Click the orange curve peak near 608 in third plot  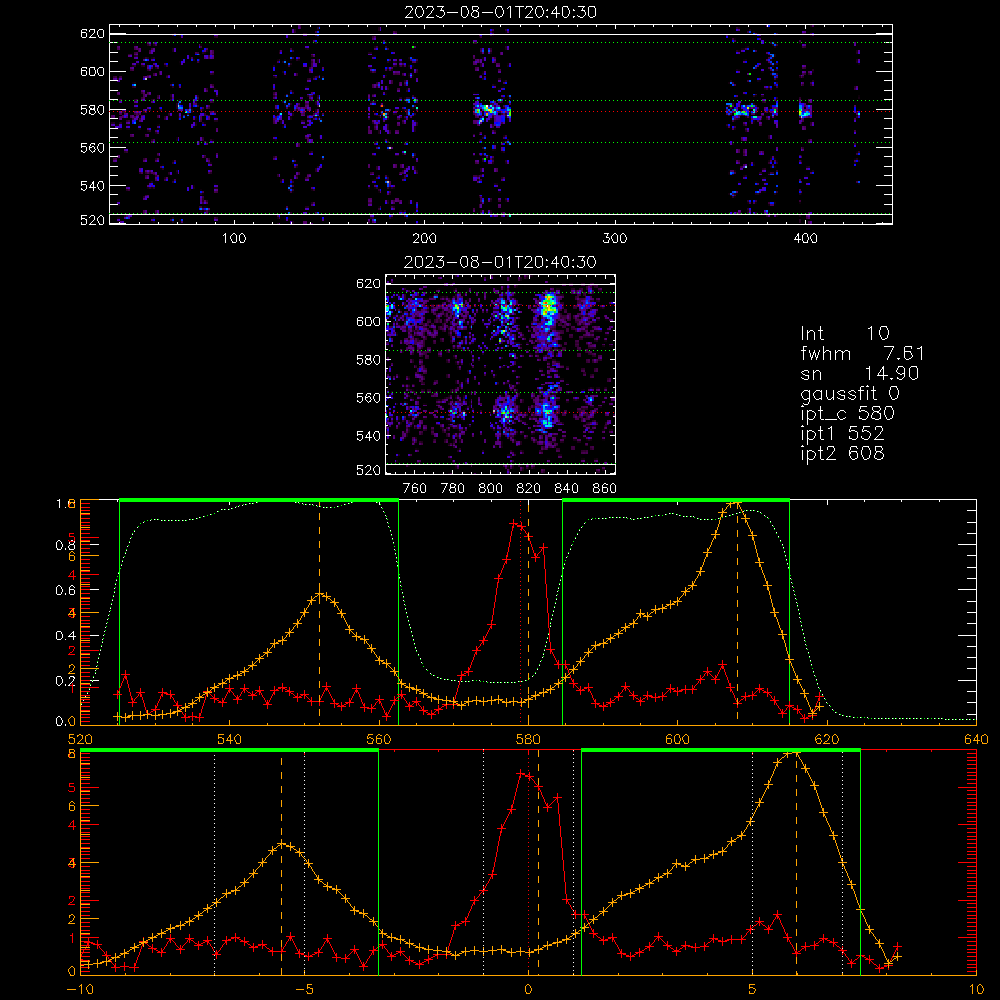(733, 504)
